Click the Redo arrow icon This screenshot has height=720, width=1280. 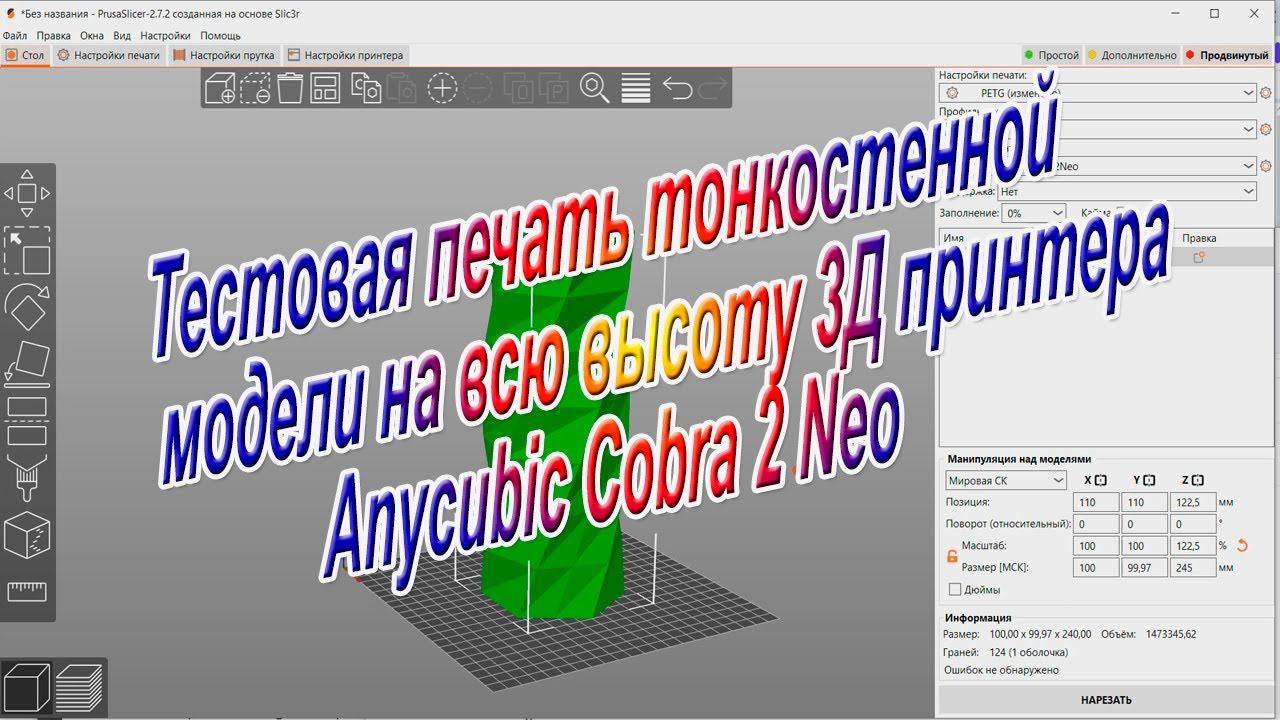click(x=713, y=88)
